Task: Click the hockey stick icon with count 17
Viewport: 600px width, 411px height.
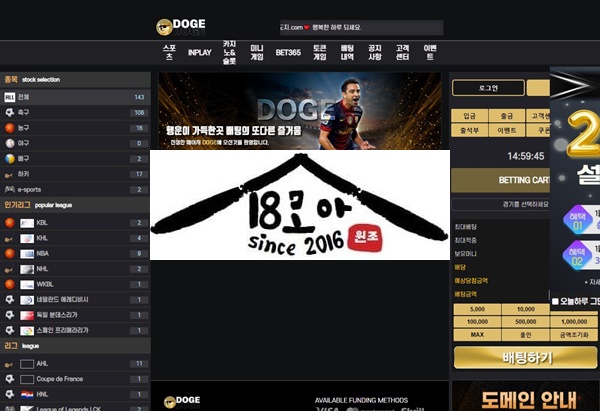Action: [x=9, y=175]
